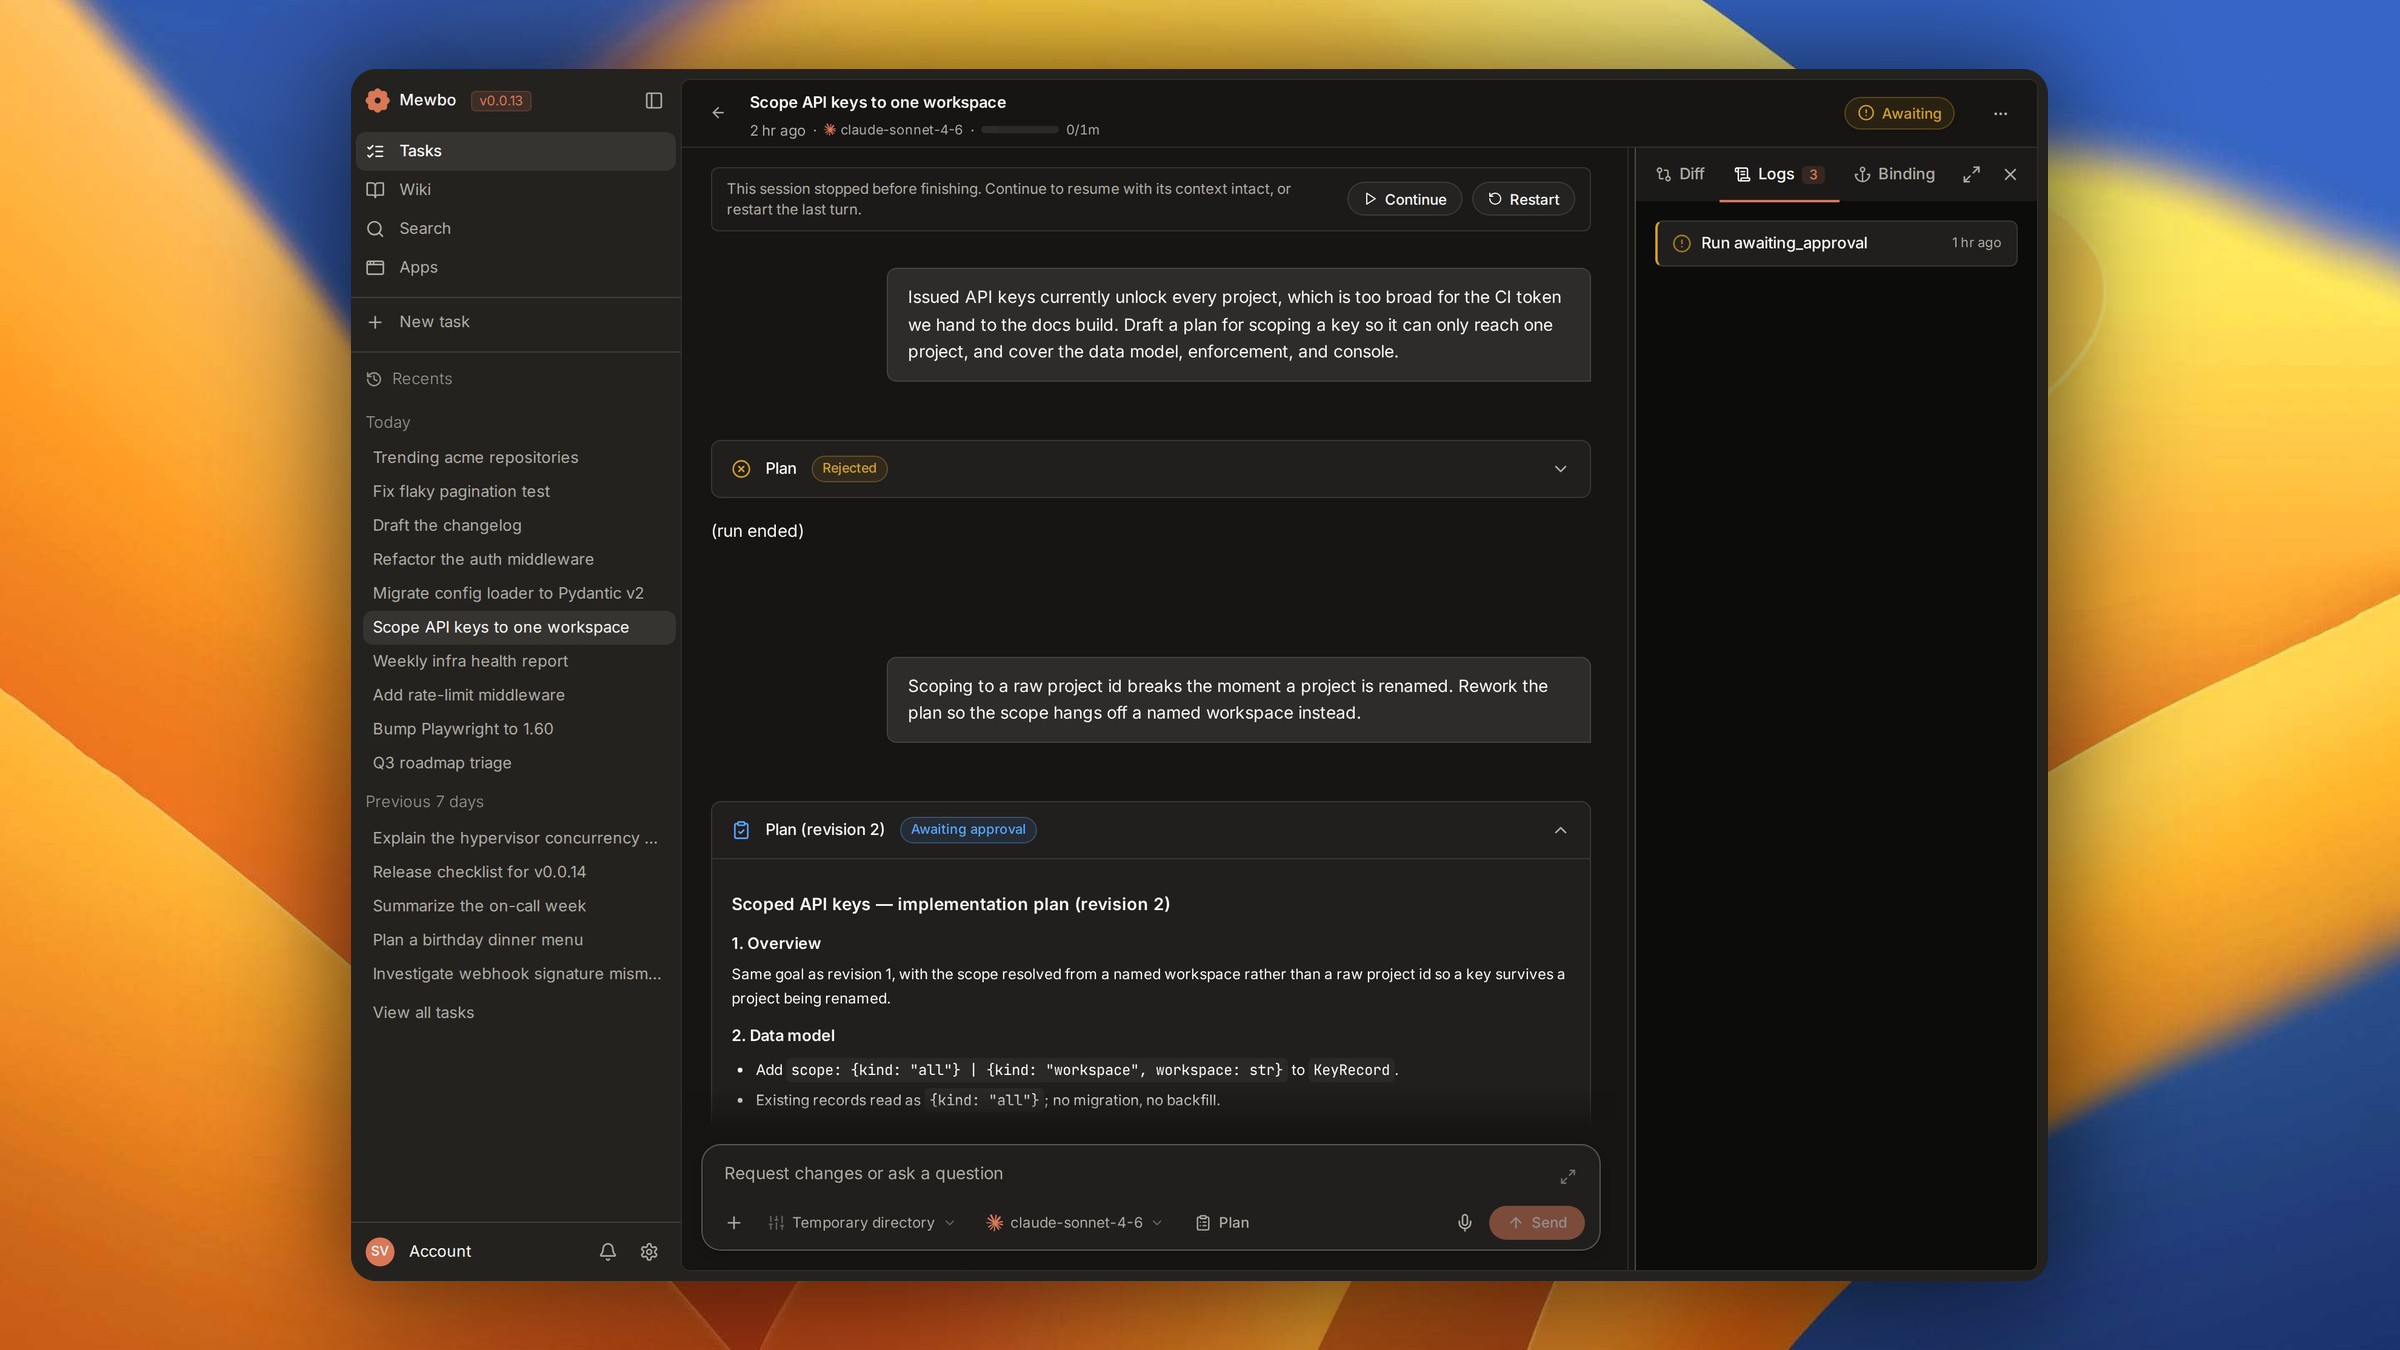Open Plan a birthday dinner menu task
The image size is (2400, 1350).
point(519,941)
